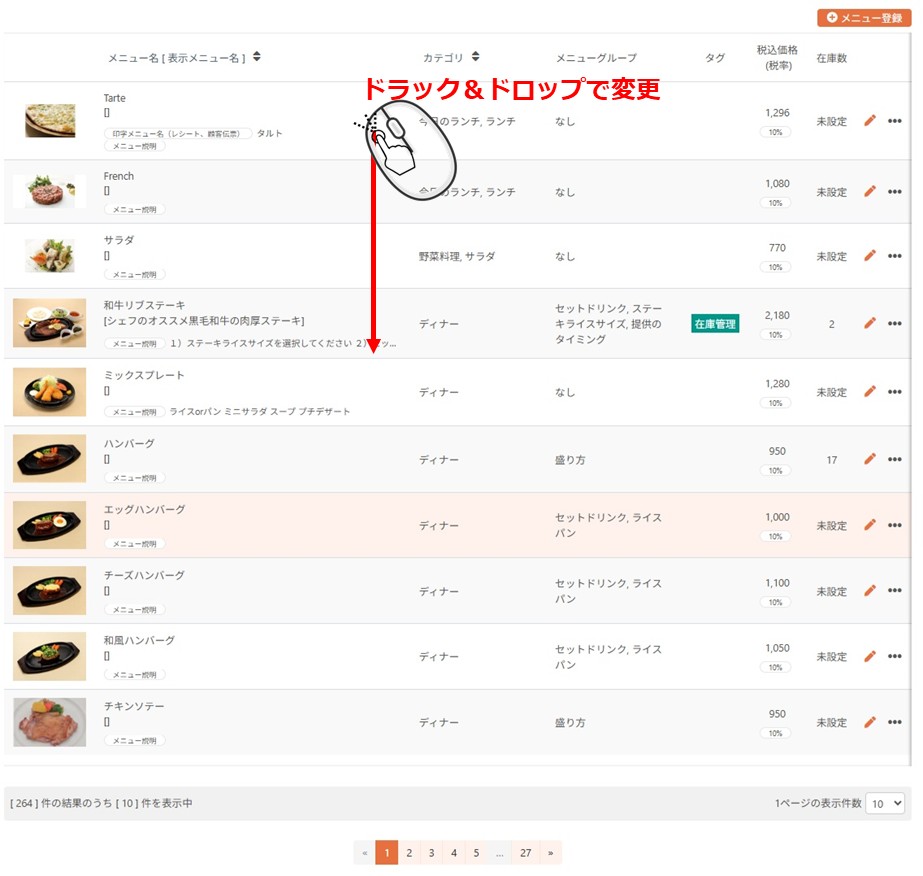The width and height of the screenshot is (923, 876).
Task: Sort by カテゴリ column arrows
Action: [475, 57]
